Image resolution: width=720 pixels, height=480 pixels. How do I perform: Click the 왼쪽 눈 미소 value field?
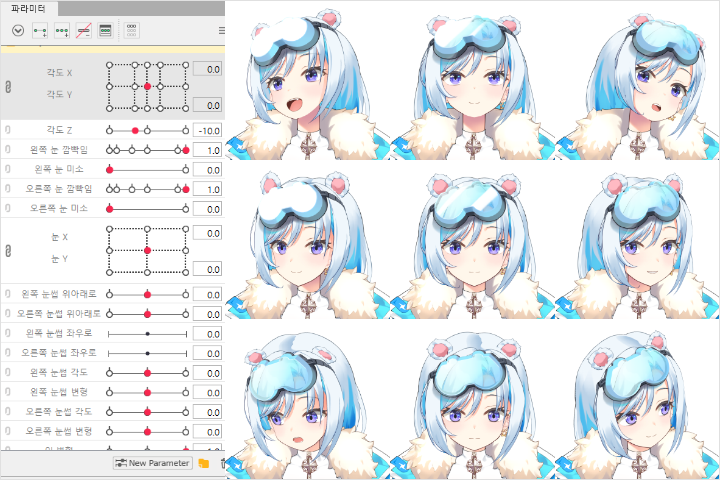208,170
